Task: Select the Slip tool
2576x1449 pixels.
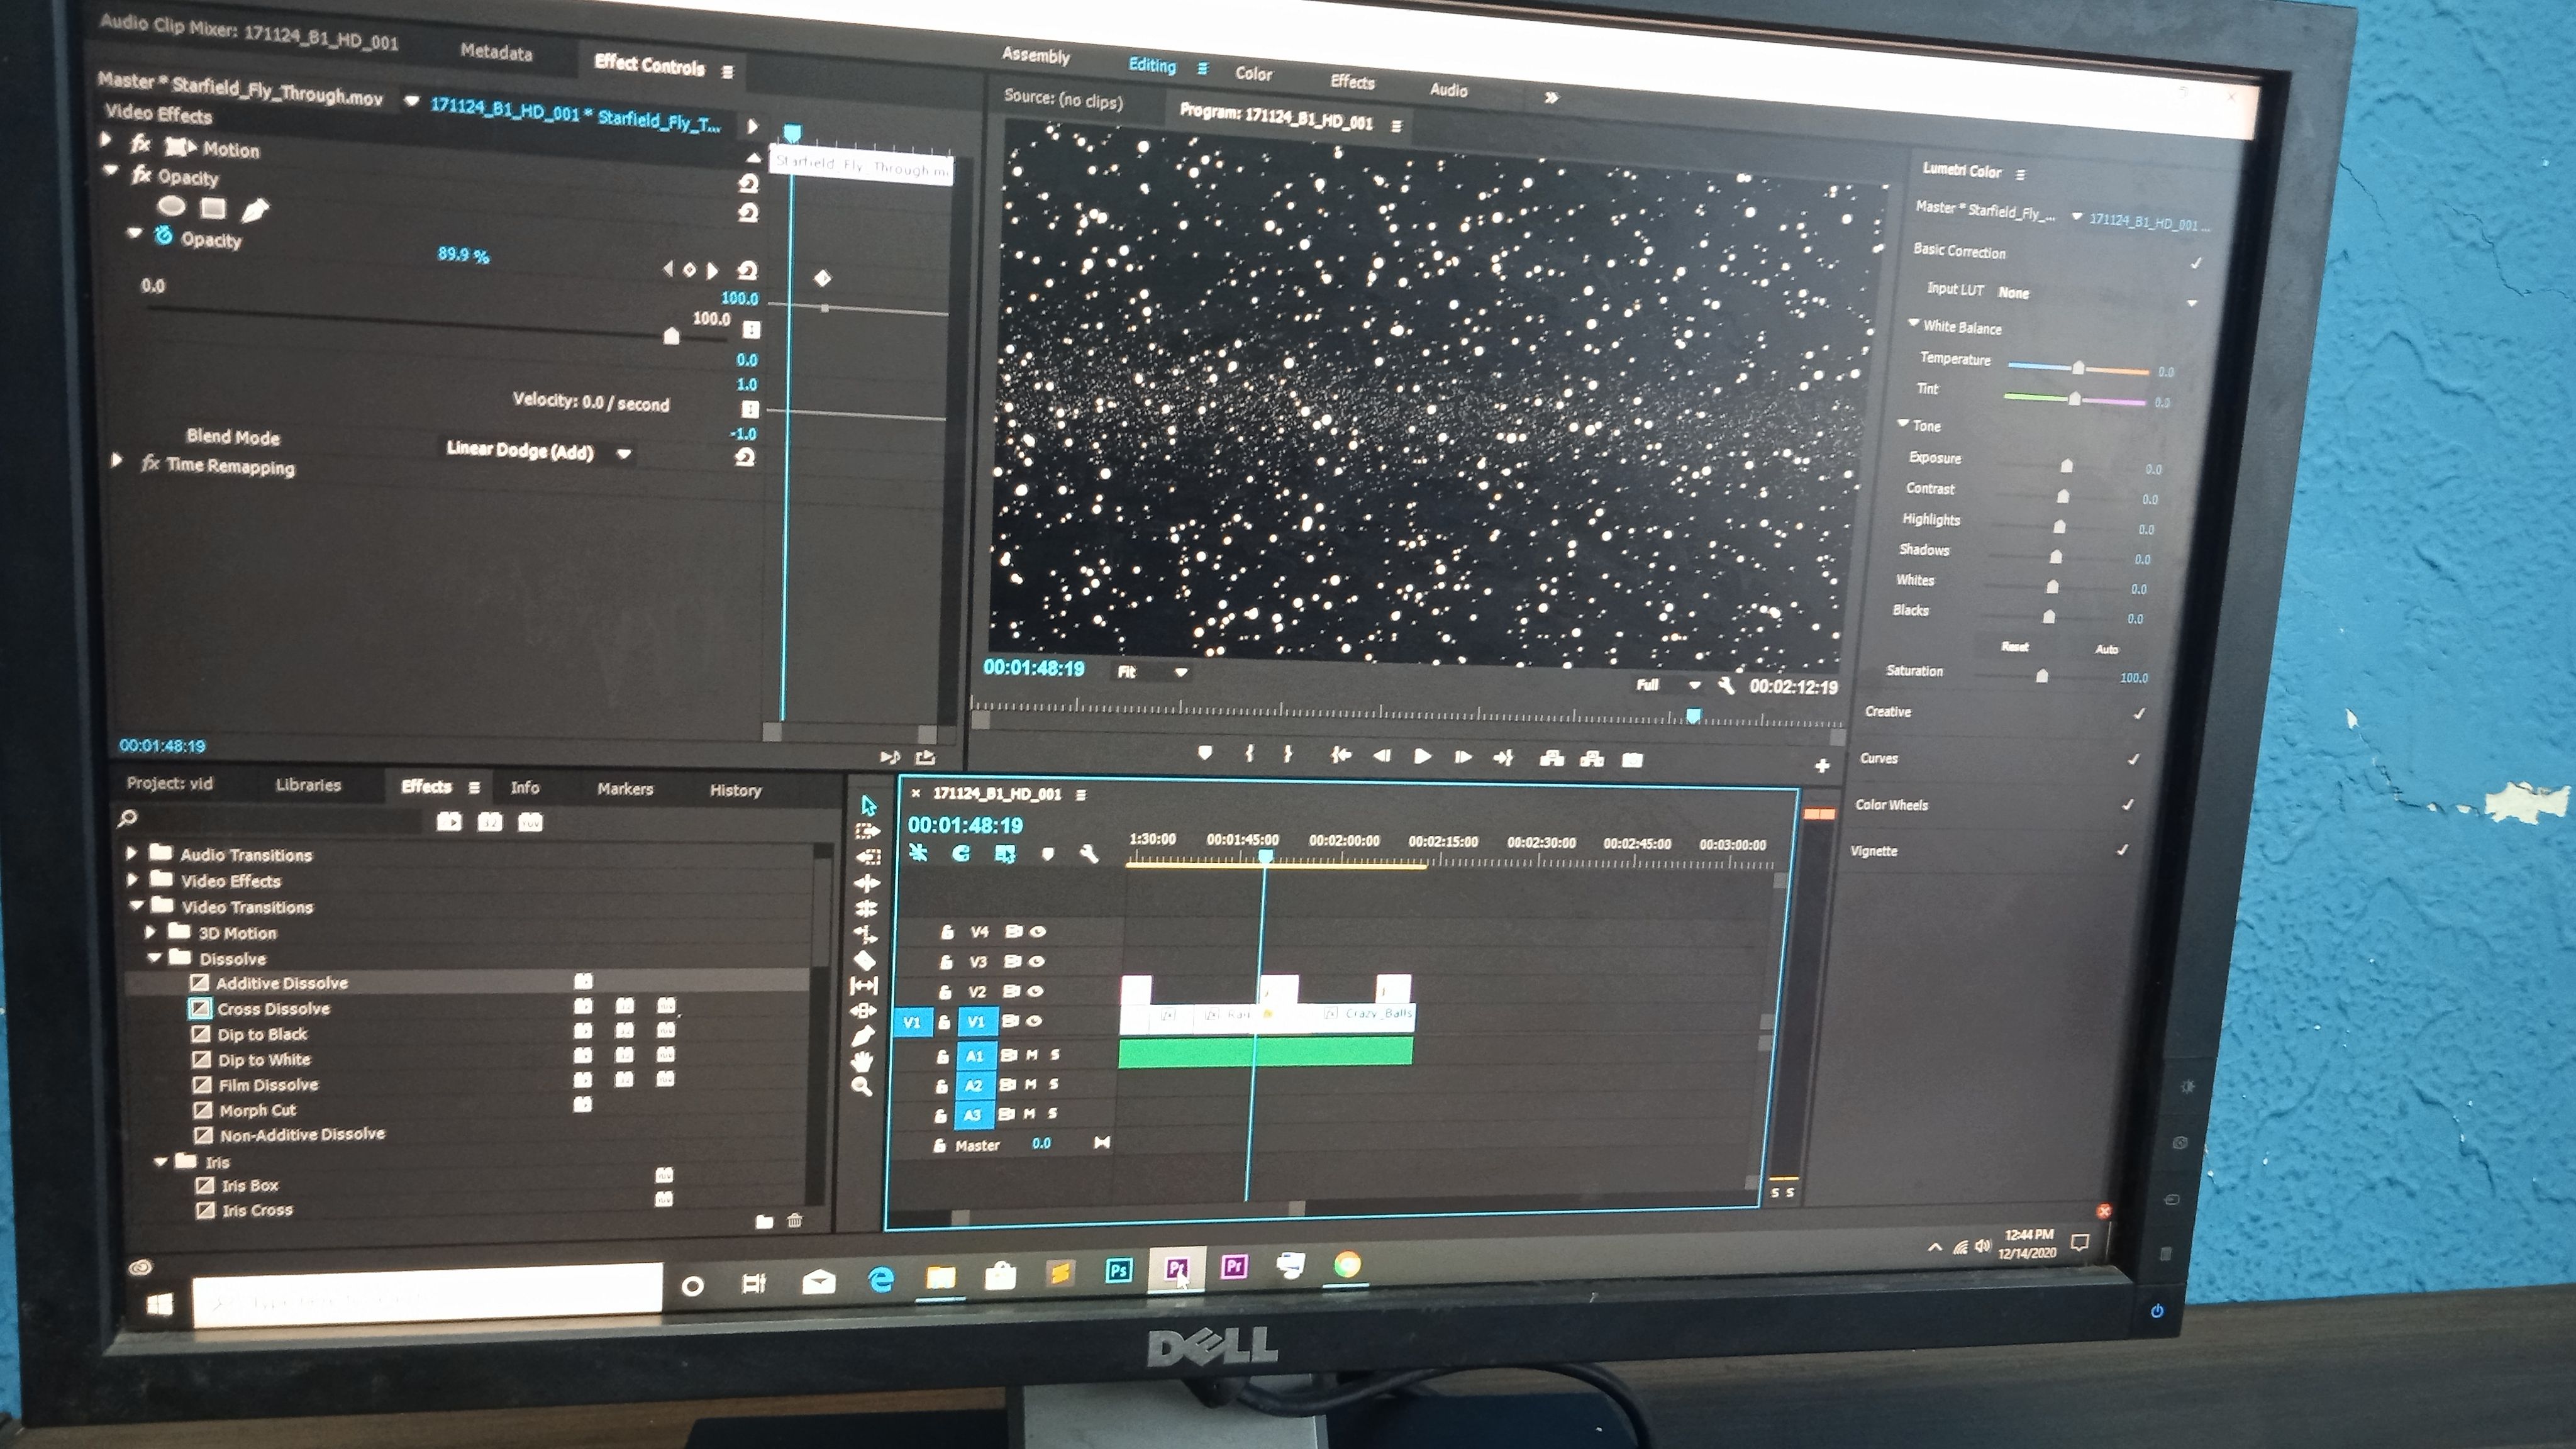Action: tap(864, 986)
